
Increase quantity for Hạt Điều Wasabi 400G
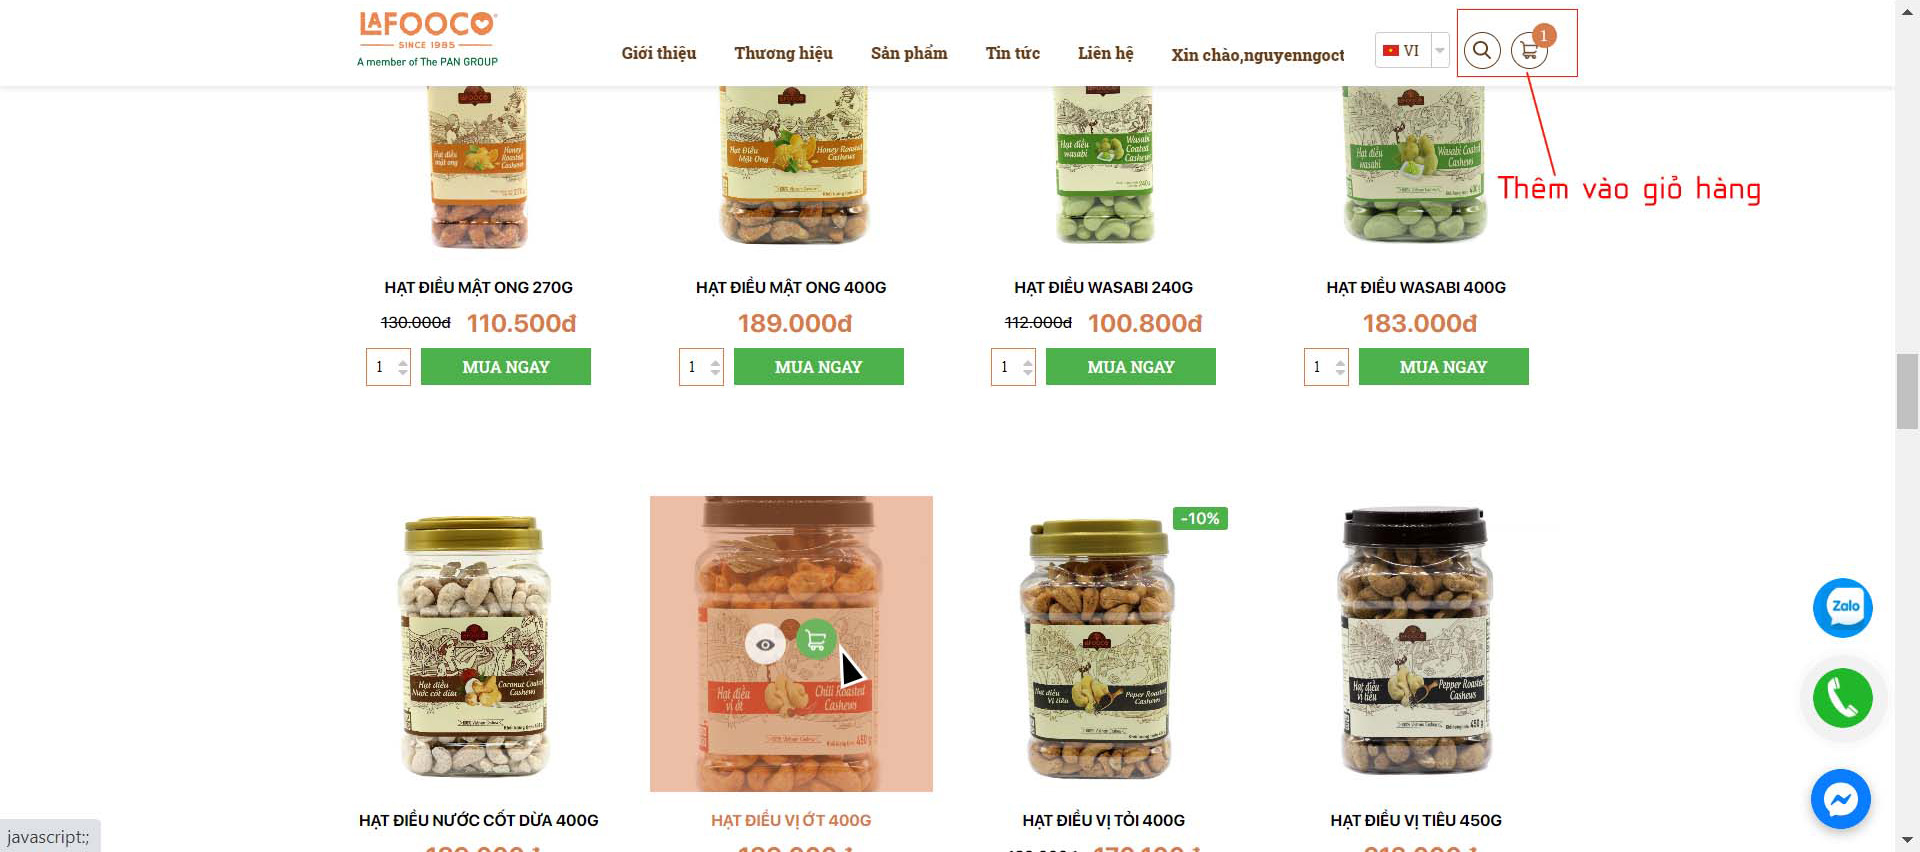coord(1340,361)
